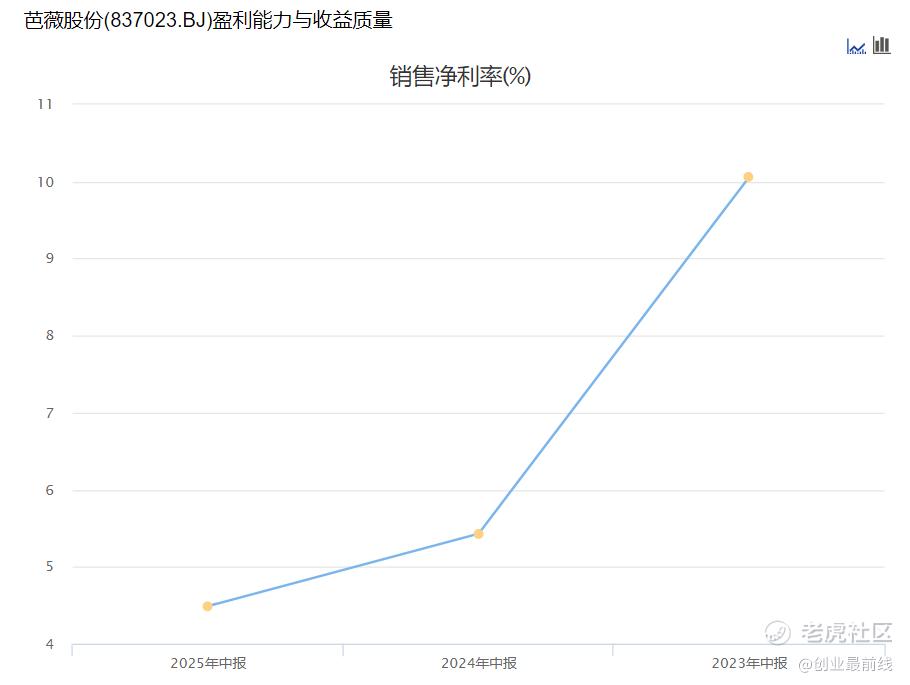Click line segment between 2025 and 2024 points
The image size is (910, 685).
coord(343,570)
